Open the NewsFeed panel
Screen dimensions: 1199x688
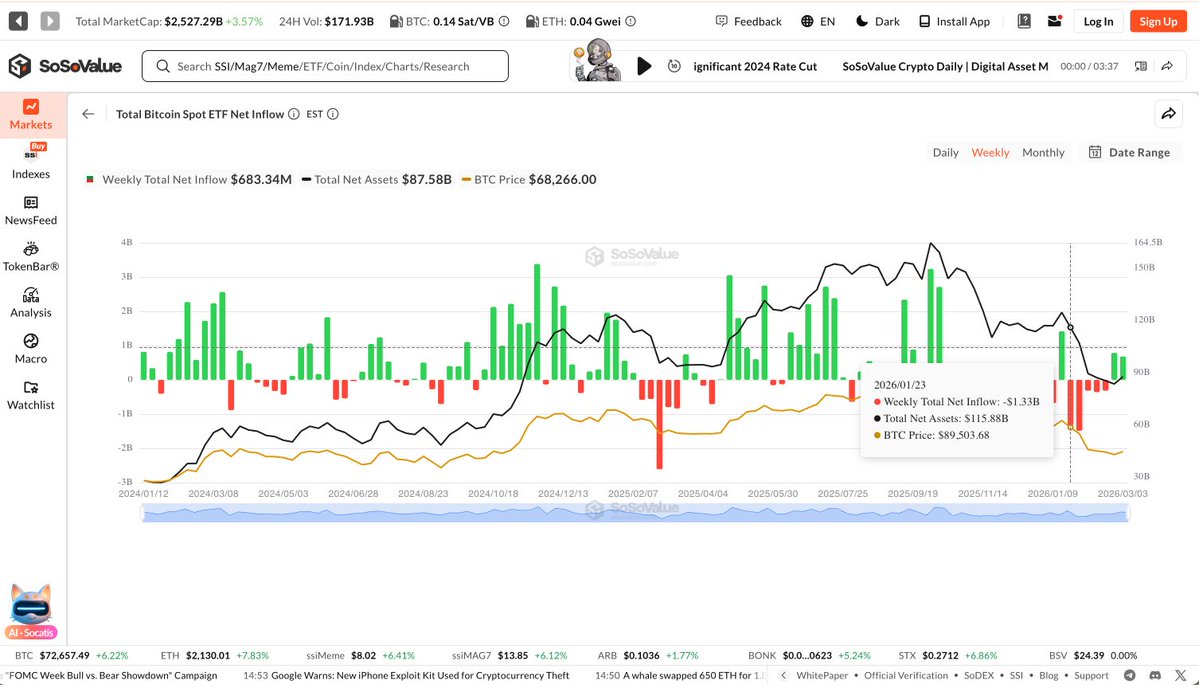31,211
